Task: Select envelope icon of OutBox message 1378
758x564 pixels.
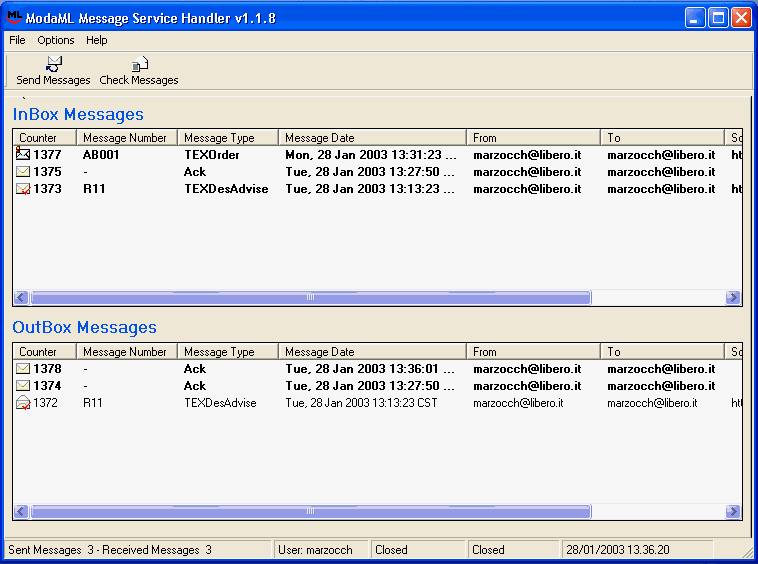Action: [x=23, y=369]
